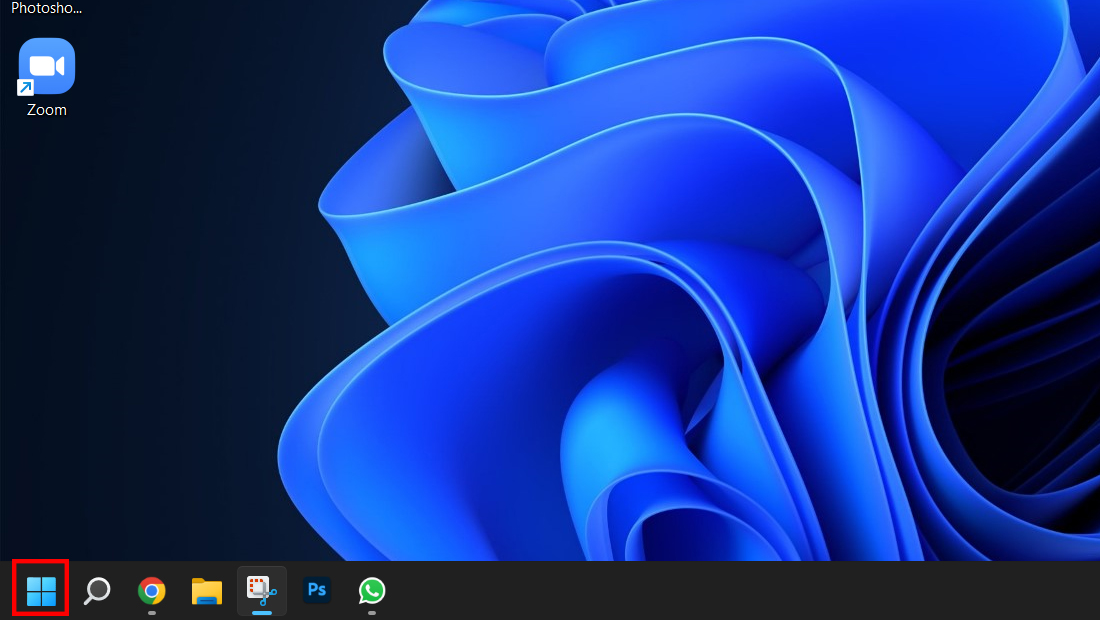Select the "Zoom" label under the shortcut
Viewport: 1100px width, 620px height.
(46, 110)
